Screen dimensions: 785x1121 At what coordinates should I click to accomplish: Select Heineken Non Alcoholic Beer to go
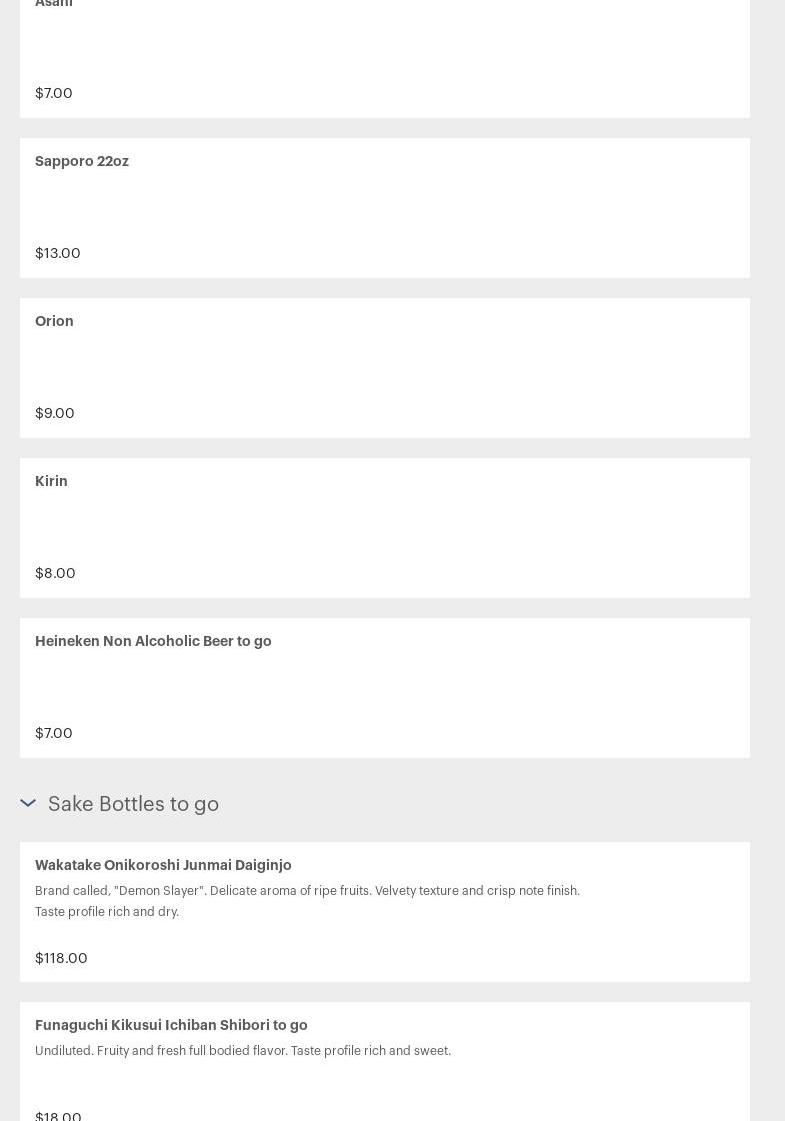click(153, 641)
